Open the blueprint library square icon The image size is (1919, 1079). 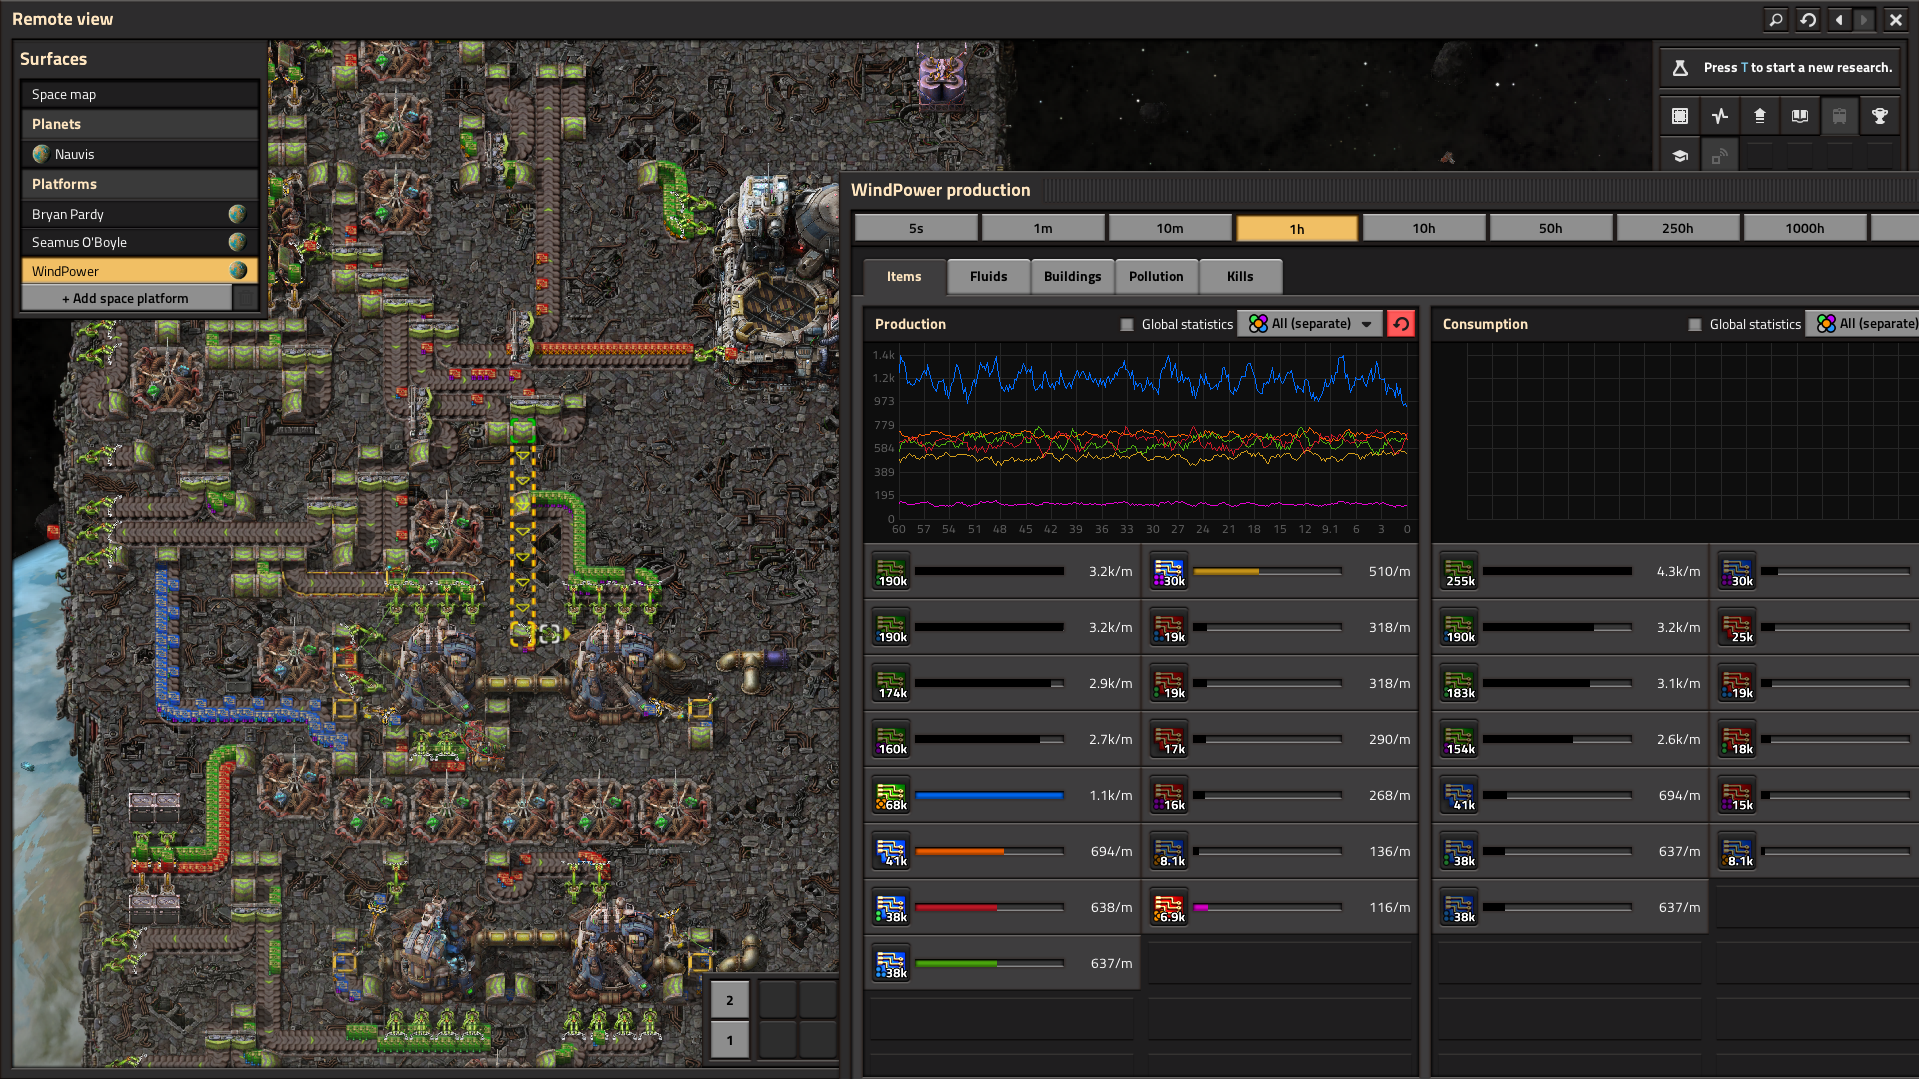(1680, 116)
